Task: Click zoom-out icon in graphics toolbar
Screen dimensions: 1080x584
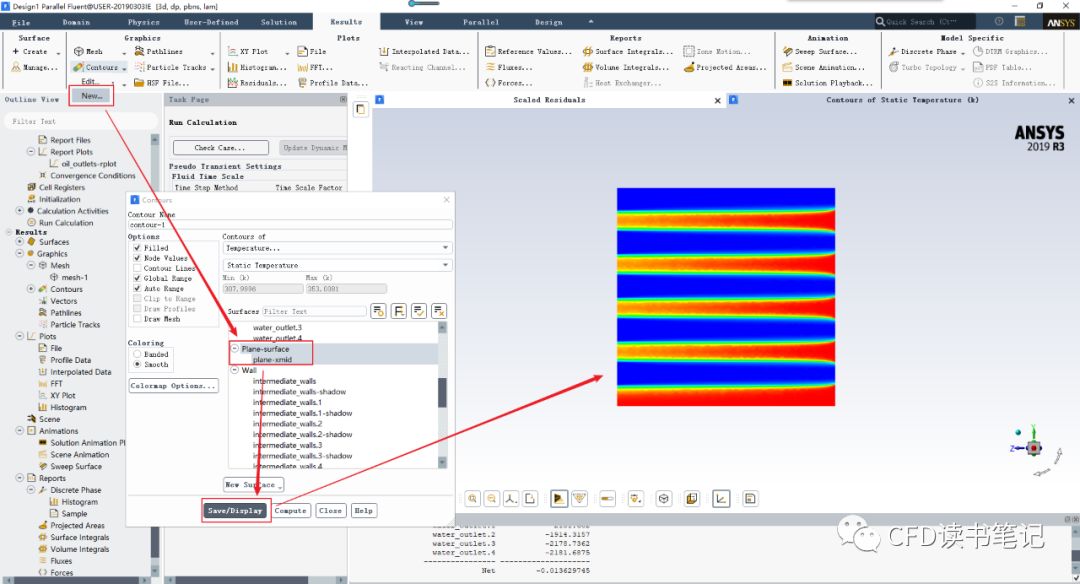Action: [x=492, y=499]
